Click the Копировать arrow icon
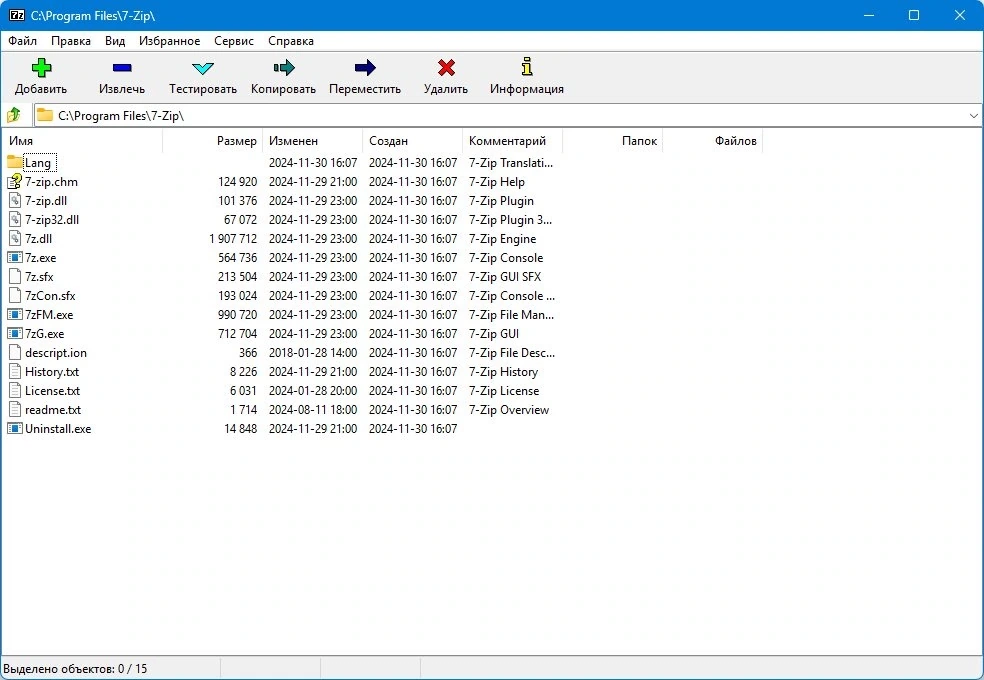This screenshot has height=680, width=984. tap(284, 67)
